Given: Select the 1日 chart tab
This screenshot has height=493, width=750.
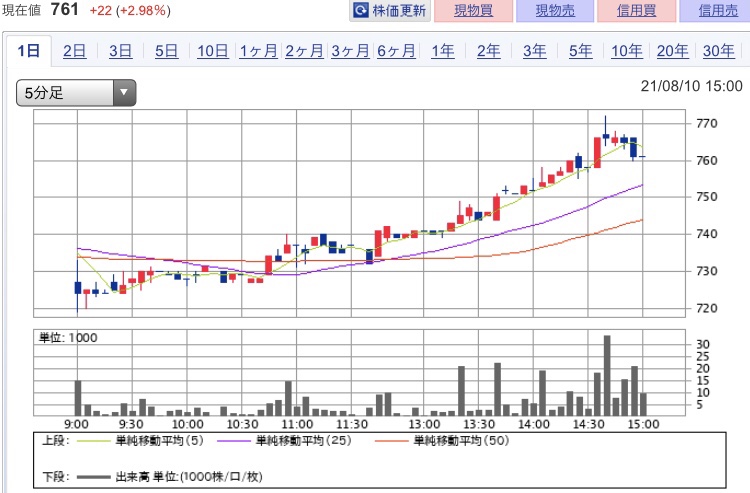Looking at the screenshot, I should coord(29,50).
